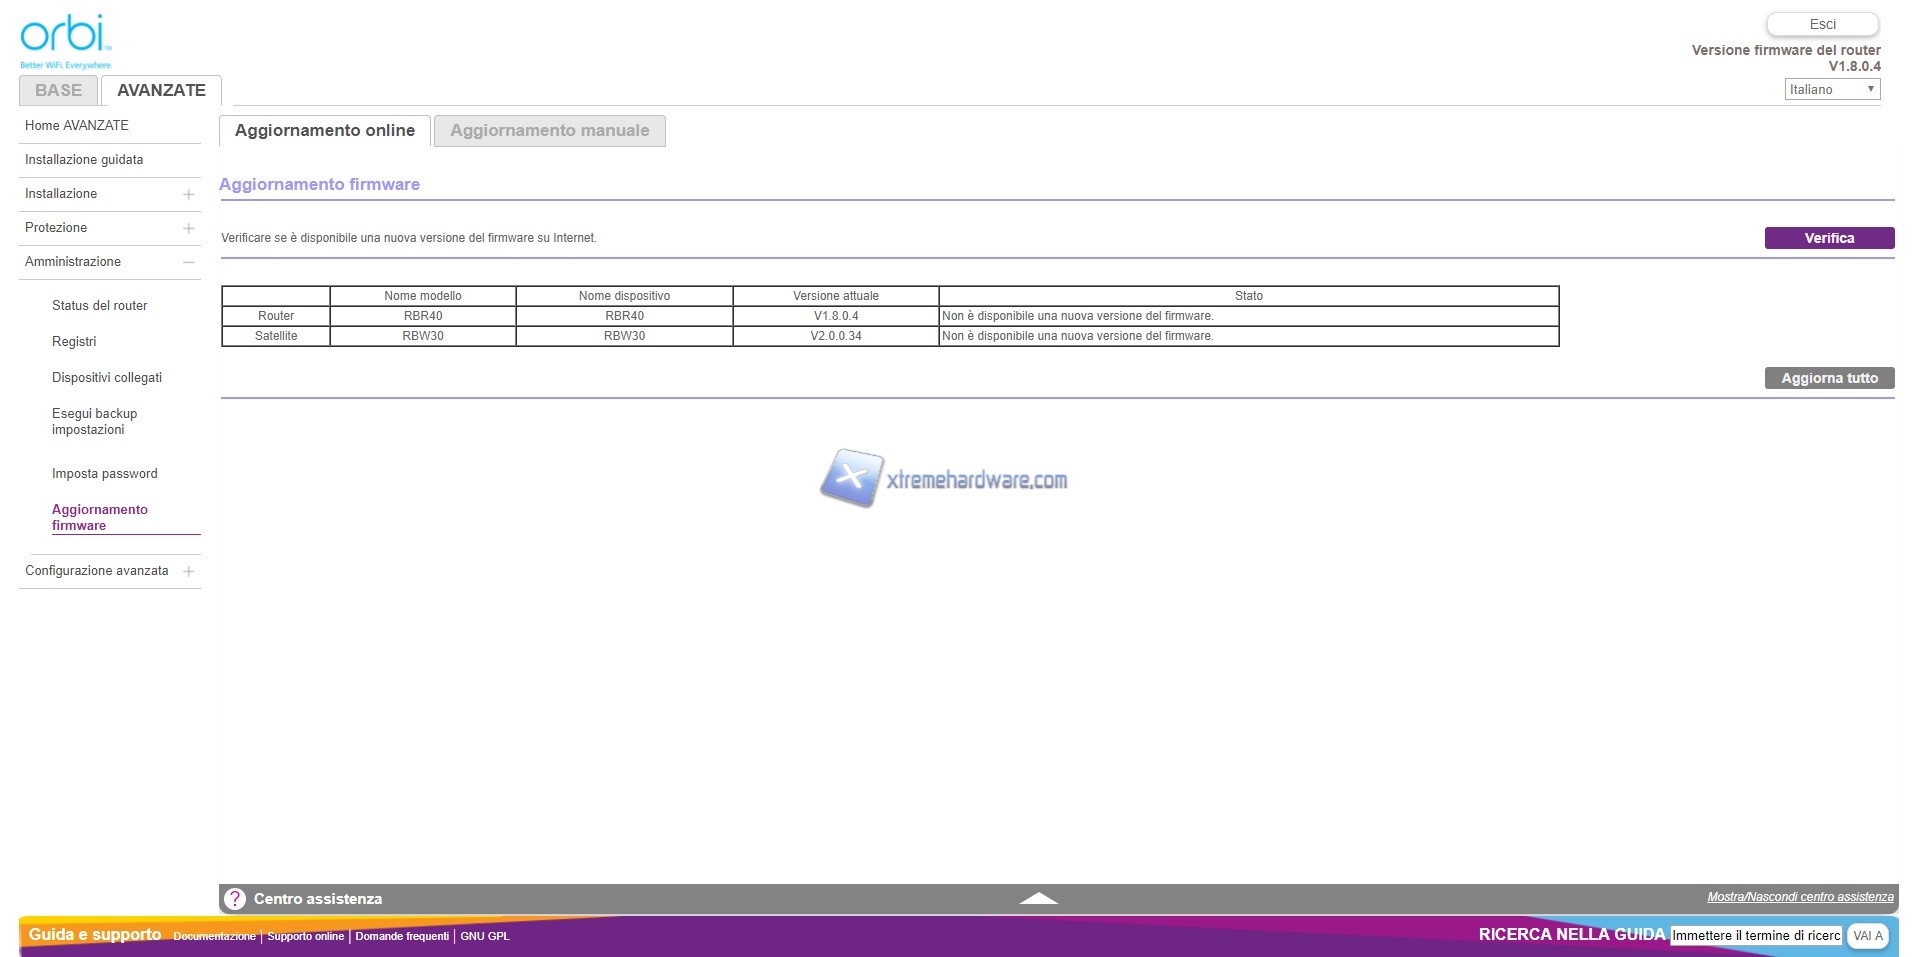Click the help search input field
Viewport: 1919px width, 957px height.
[x=1755, y=936]
